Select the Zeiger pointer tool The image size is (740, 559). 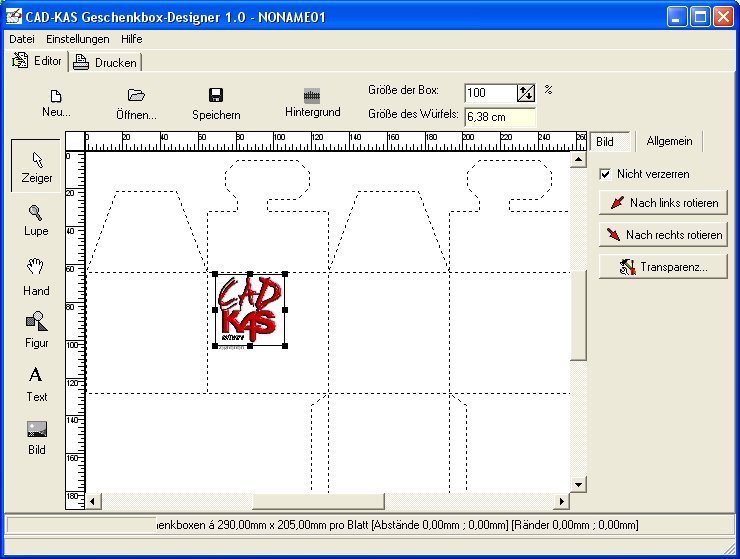(37, 166)
